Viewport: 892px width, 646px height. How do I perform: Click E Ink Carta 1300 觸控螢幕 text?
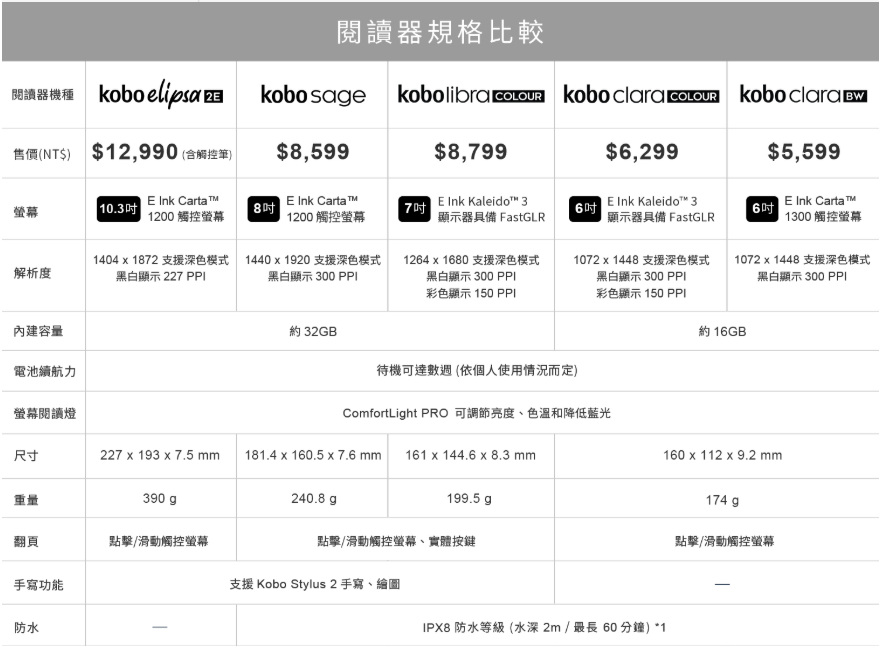823,209
